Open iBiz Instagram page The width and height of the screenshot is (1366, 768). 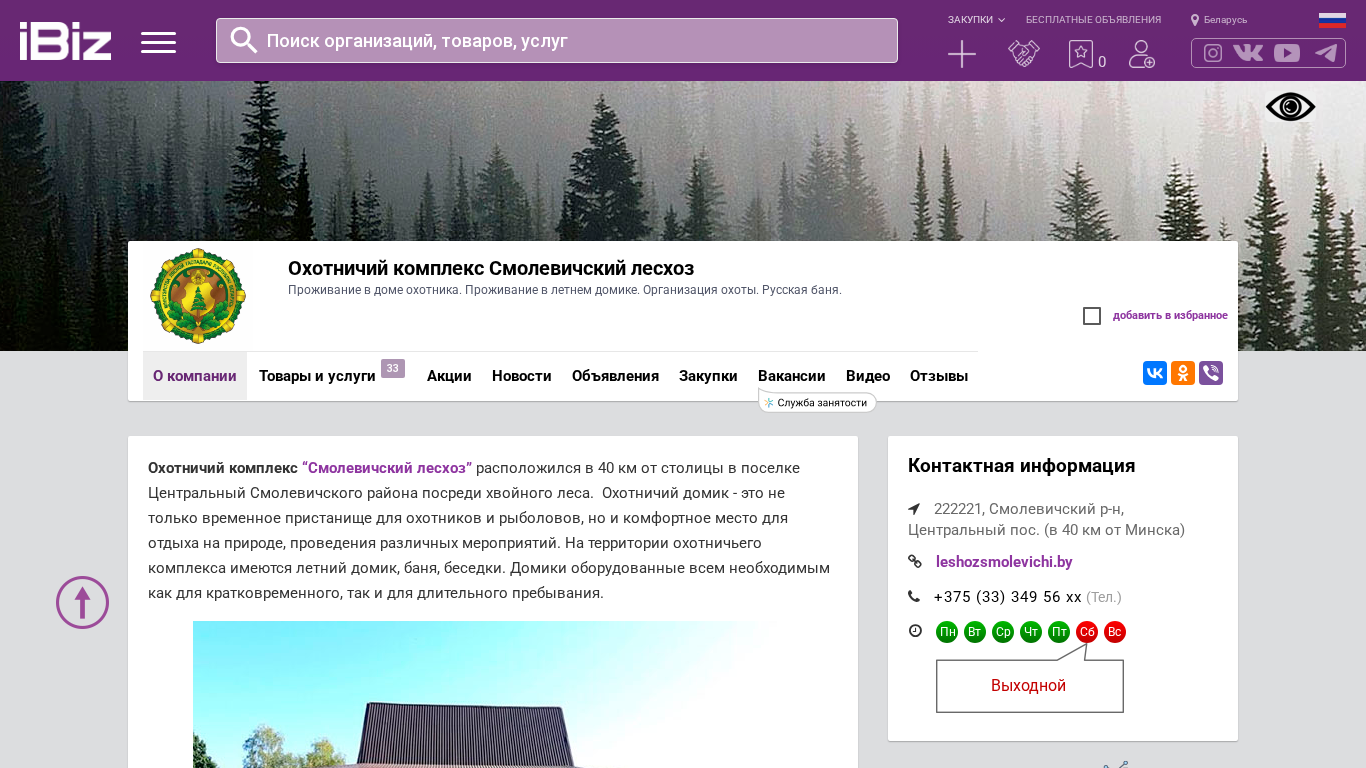pos(1213,53)
